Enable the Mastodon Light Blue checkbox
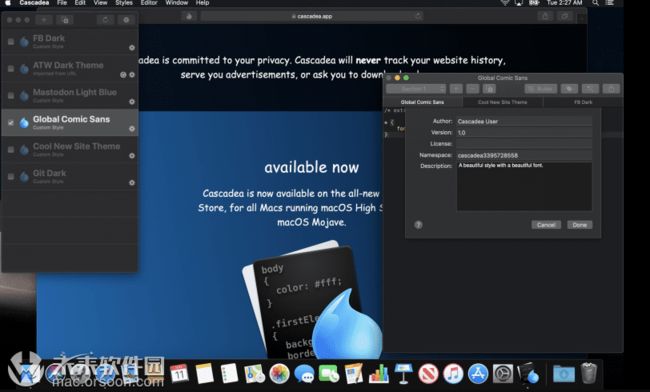This screenshot has height=392, width=650. point(11,96)
